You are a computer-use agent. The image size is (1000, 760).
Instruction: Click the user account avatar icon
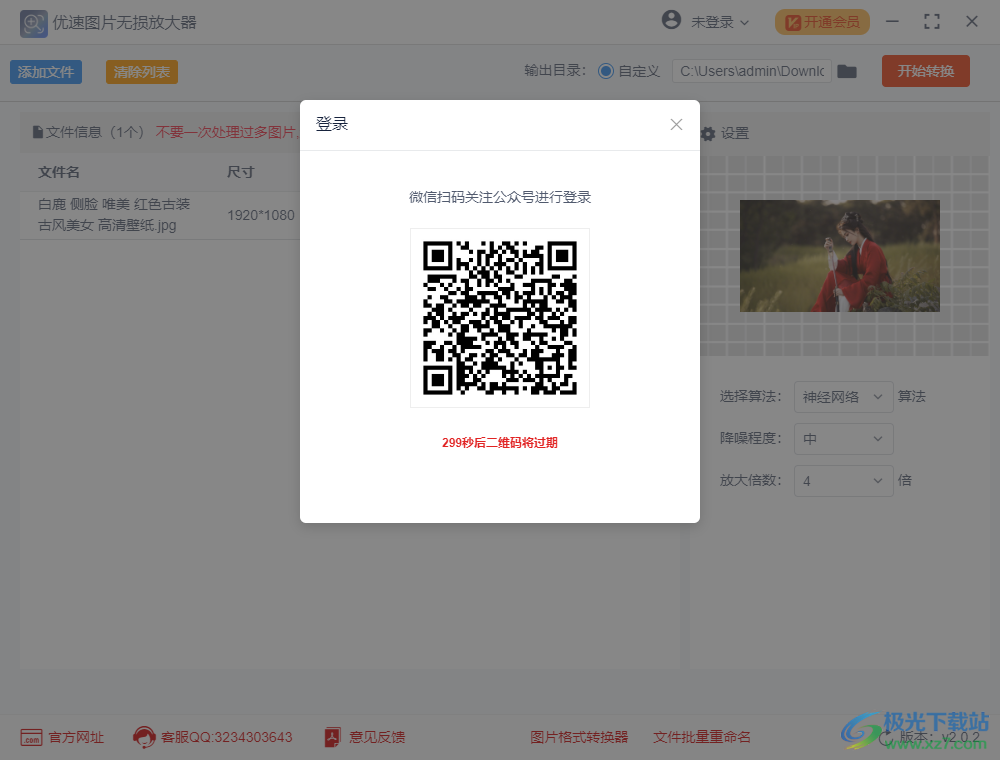pos(669,21)
